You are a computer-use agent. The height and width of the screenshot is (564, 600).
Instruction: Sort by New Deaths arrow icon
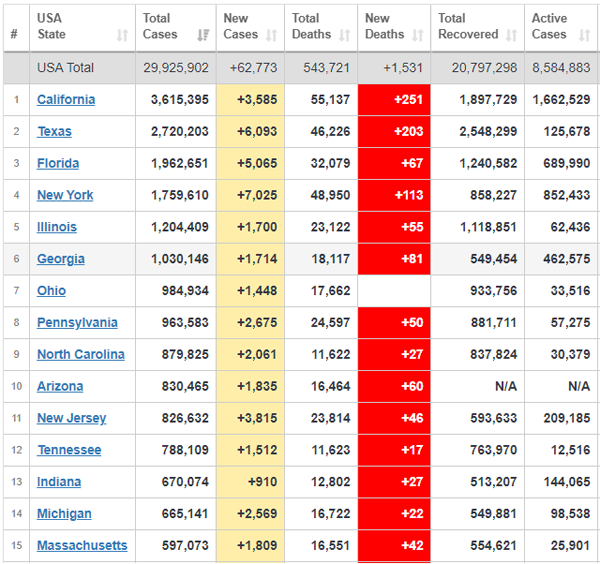(x=418, y=35)
